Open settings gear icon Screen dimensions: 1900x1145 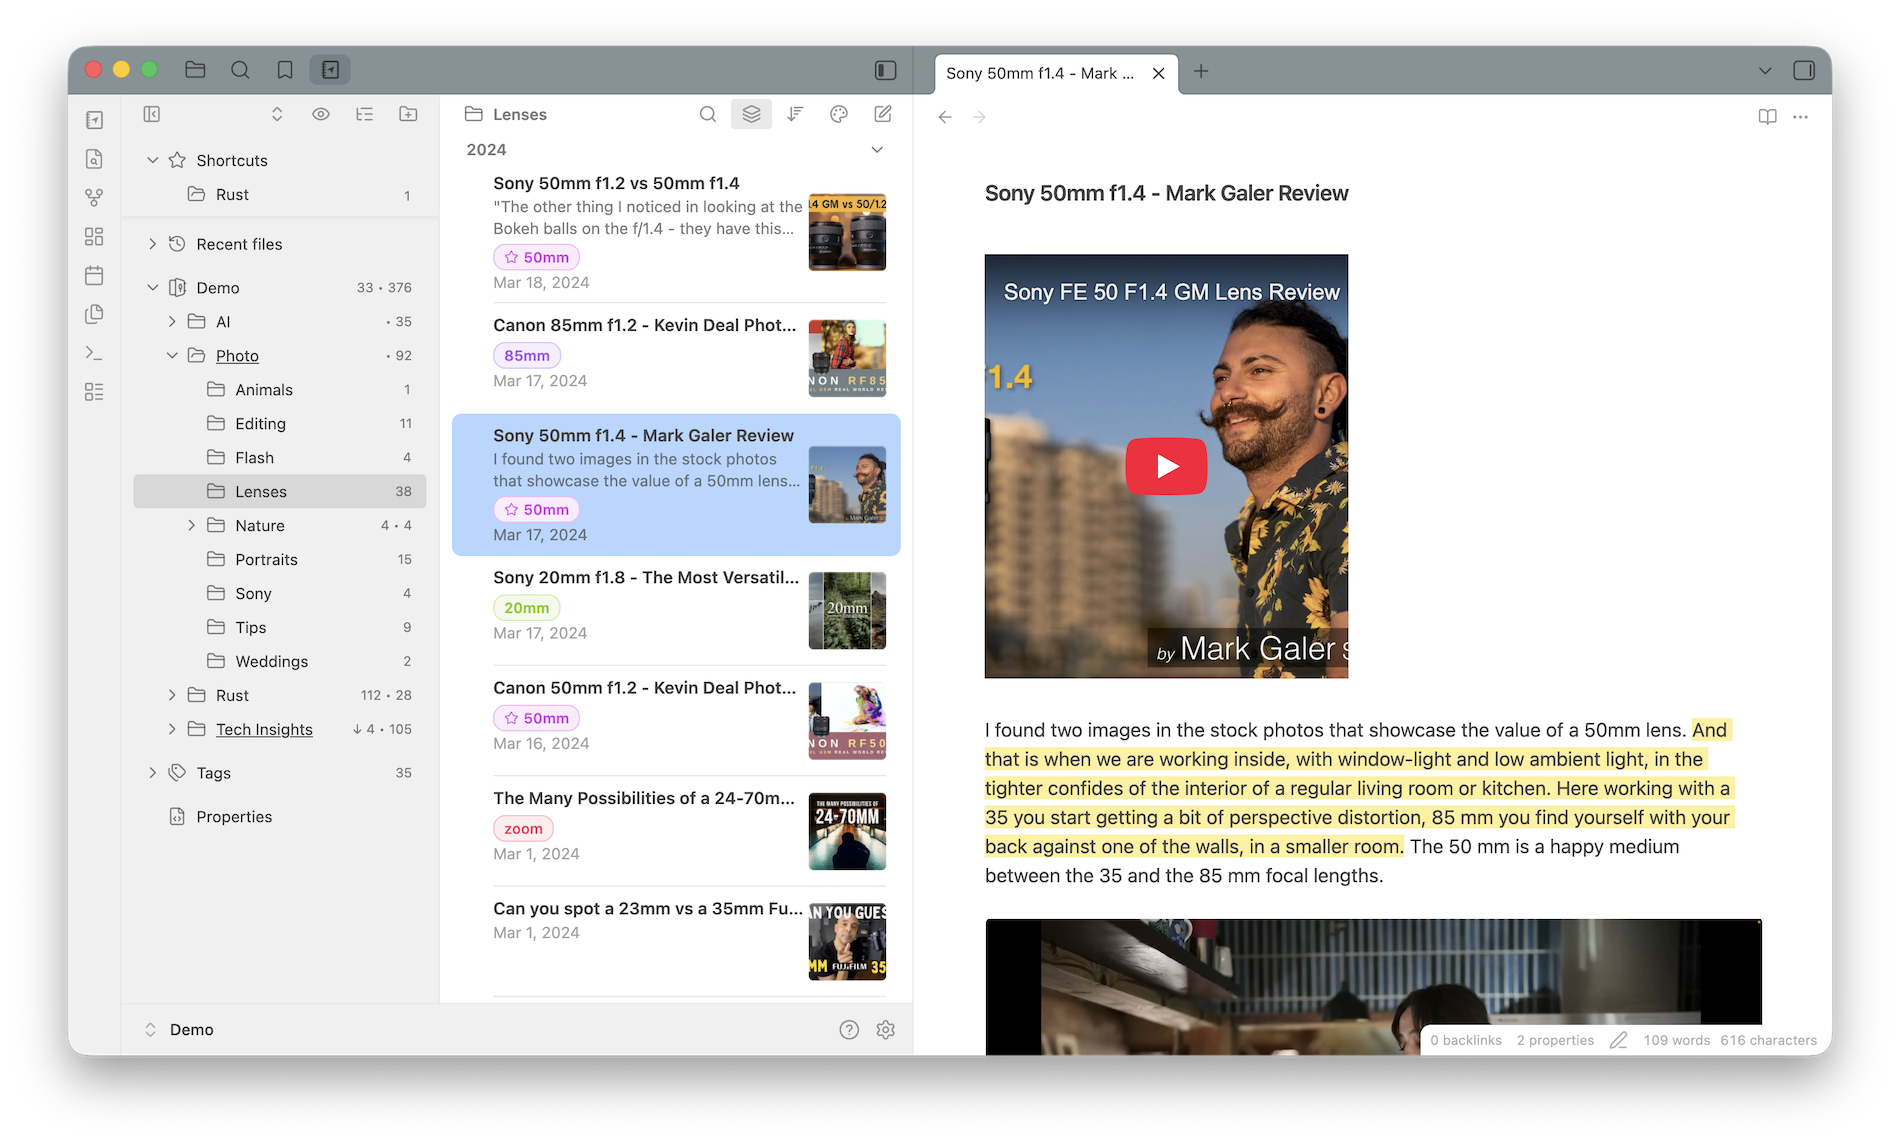886,1030
